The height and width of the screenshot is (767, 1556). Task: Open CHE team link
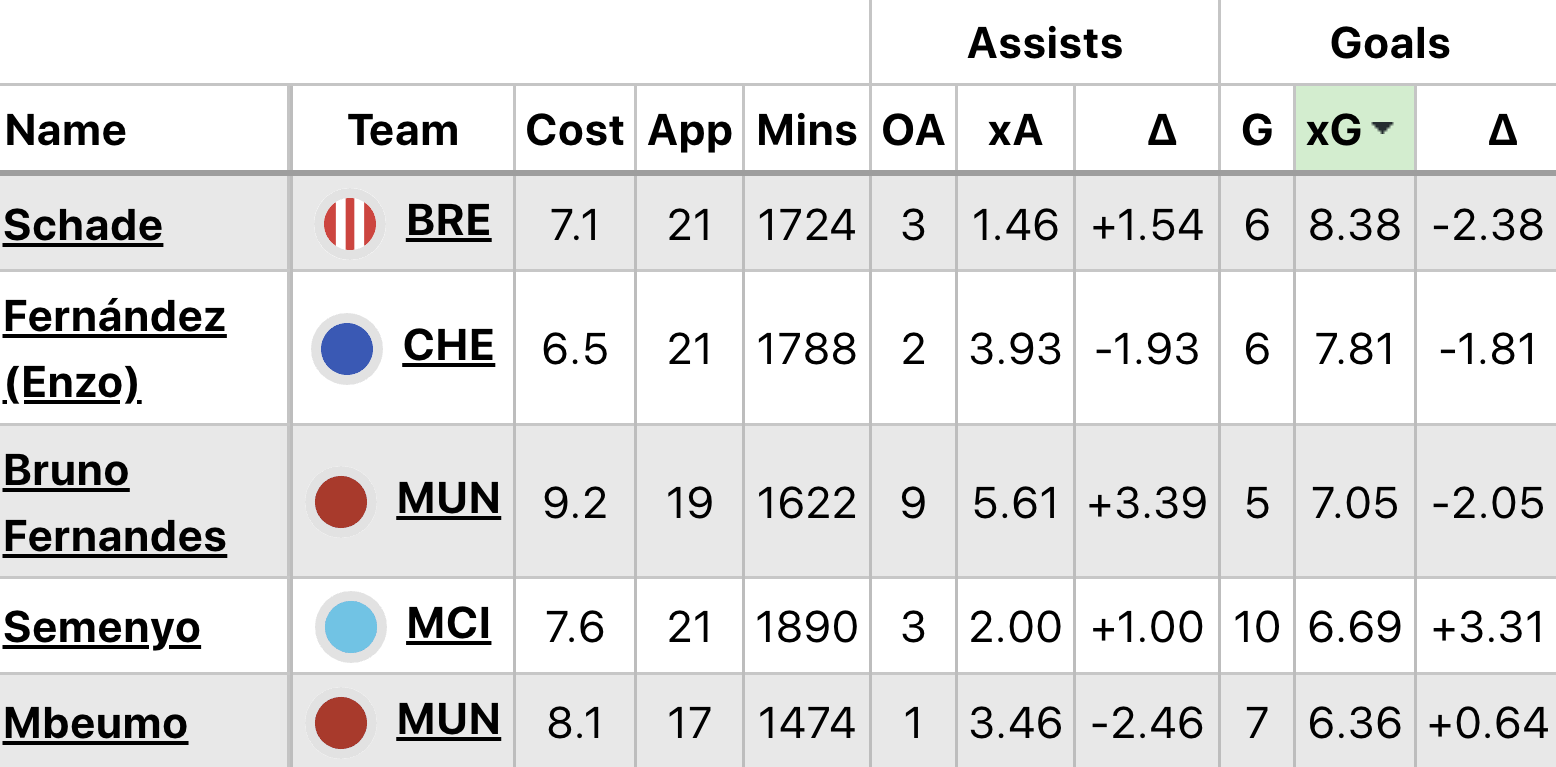point(449,346)
